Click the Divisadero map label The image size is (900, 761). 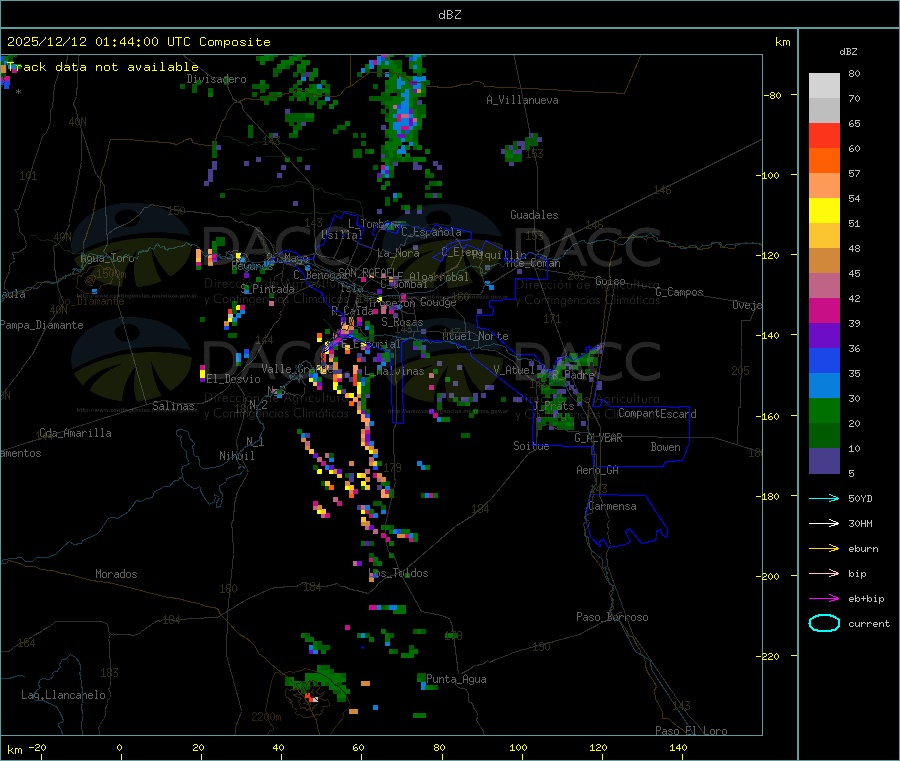click(216, 79)
